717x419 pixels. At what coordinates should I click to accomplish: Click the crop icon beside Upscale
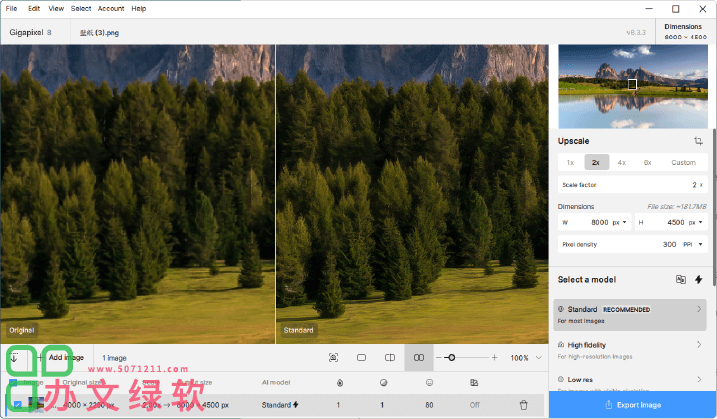point(698,141)
